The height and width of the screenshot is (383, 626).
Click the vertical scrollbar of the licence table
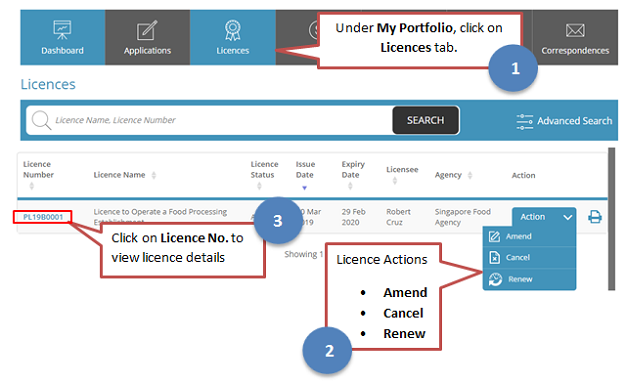(x=611, y=219)
